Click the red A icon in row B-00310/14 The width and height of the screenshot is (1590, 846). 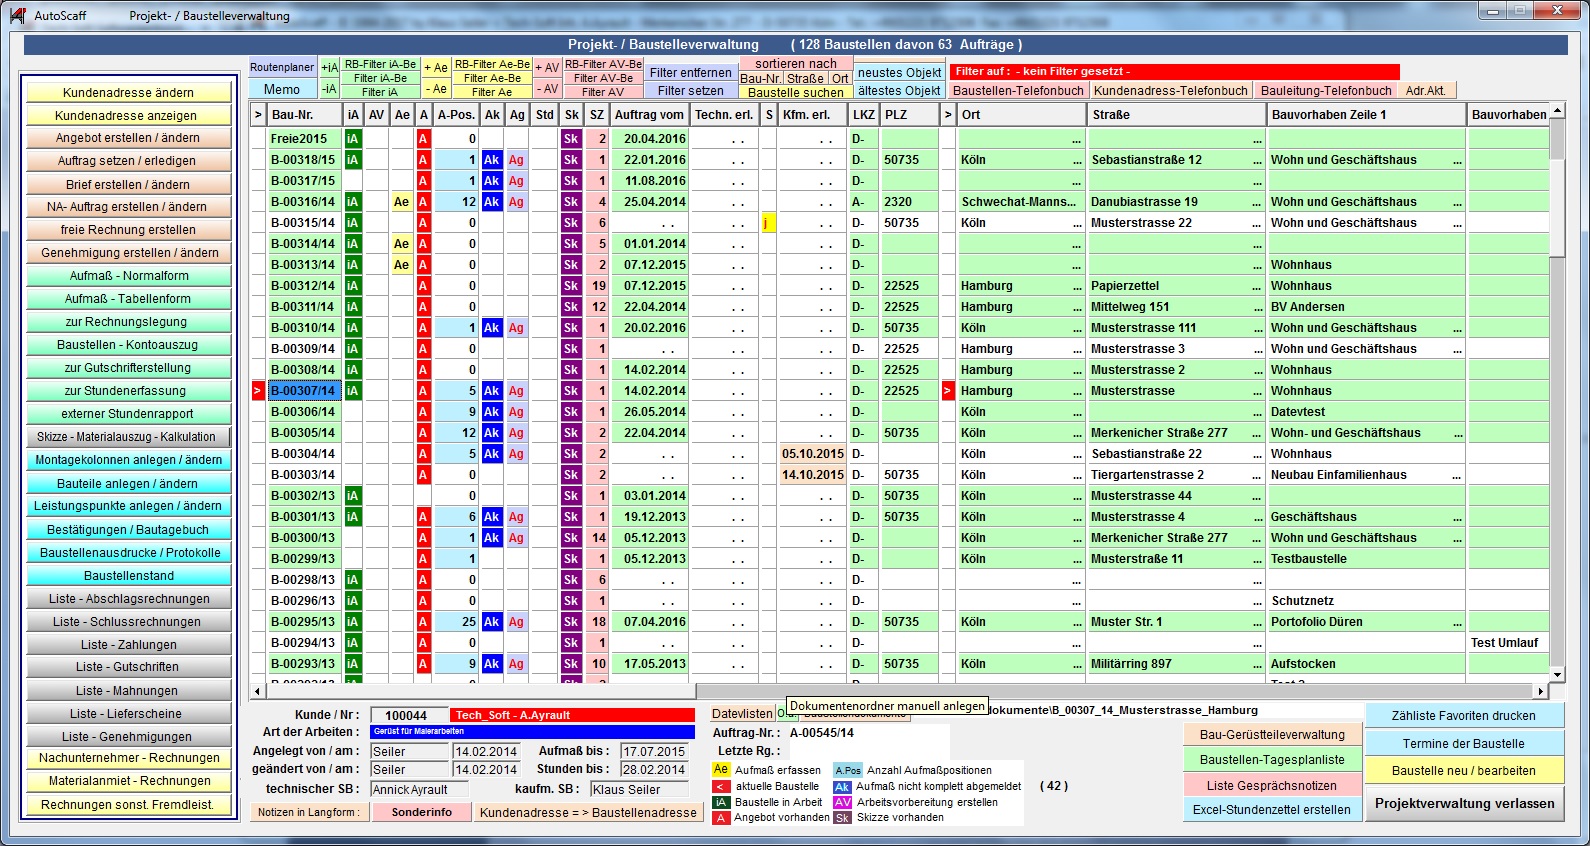click(x=423, y=328)
